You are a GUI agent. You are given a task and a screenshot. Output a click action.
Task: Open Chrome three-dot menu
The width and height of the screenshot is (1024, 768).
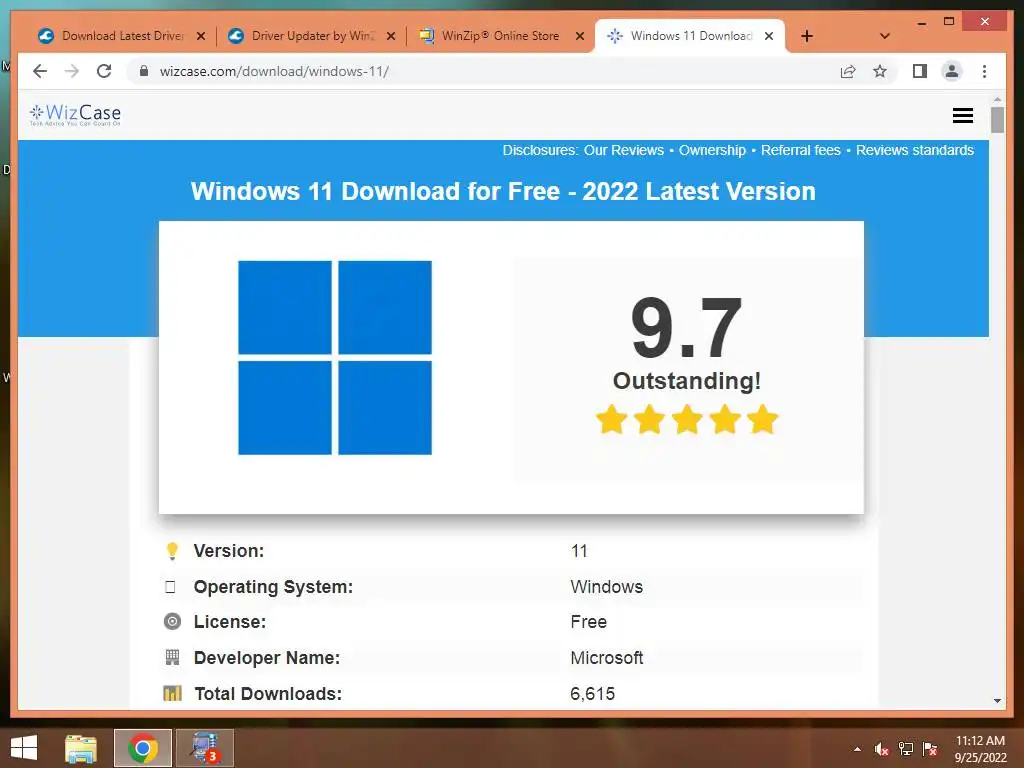(984, 71)
